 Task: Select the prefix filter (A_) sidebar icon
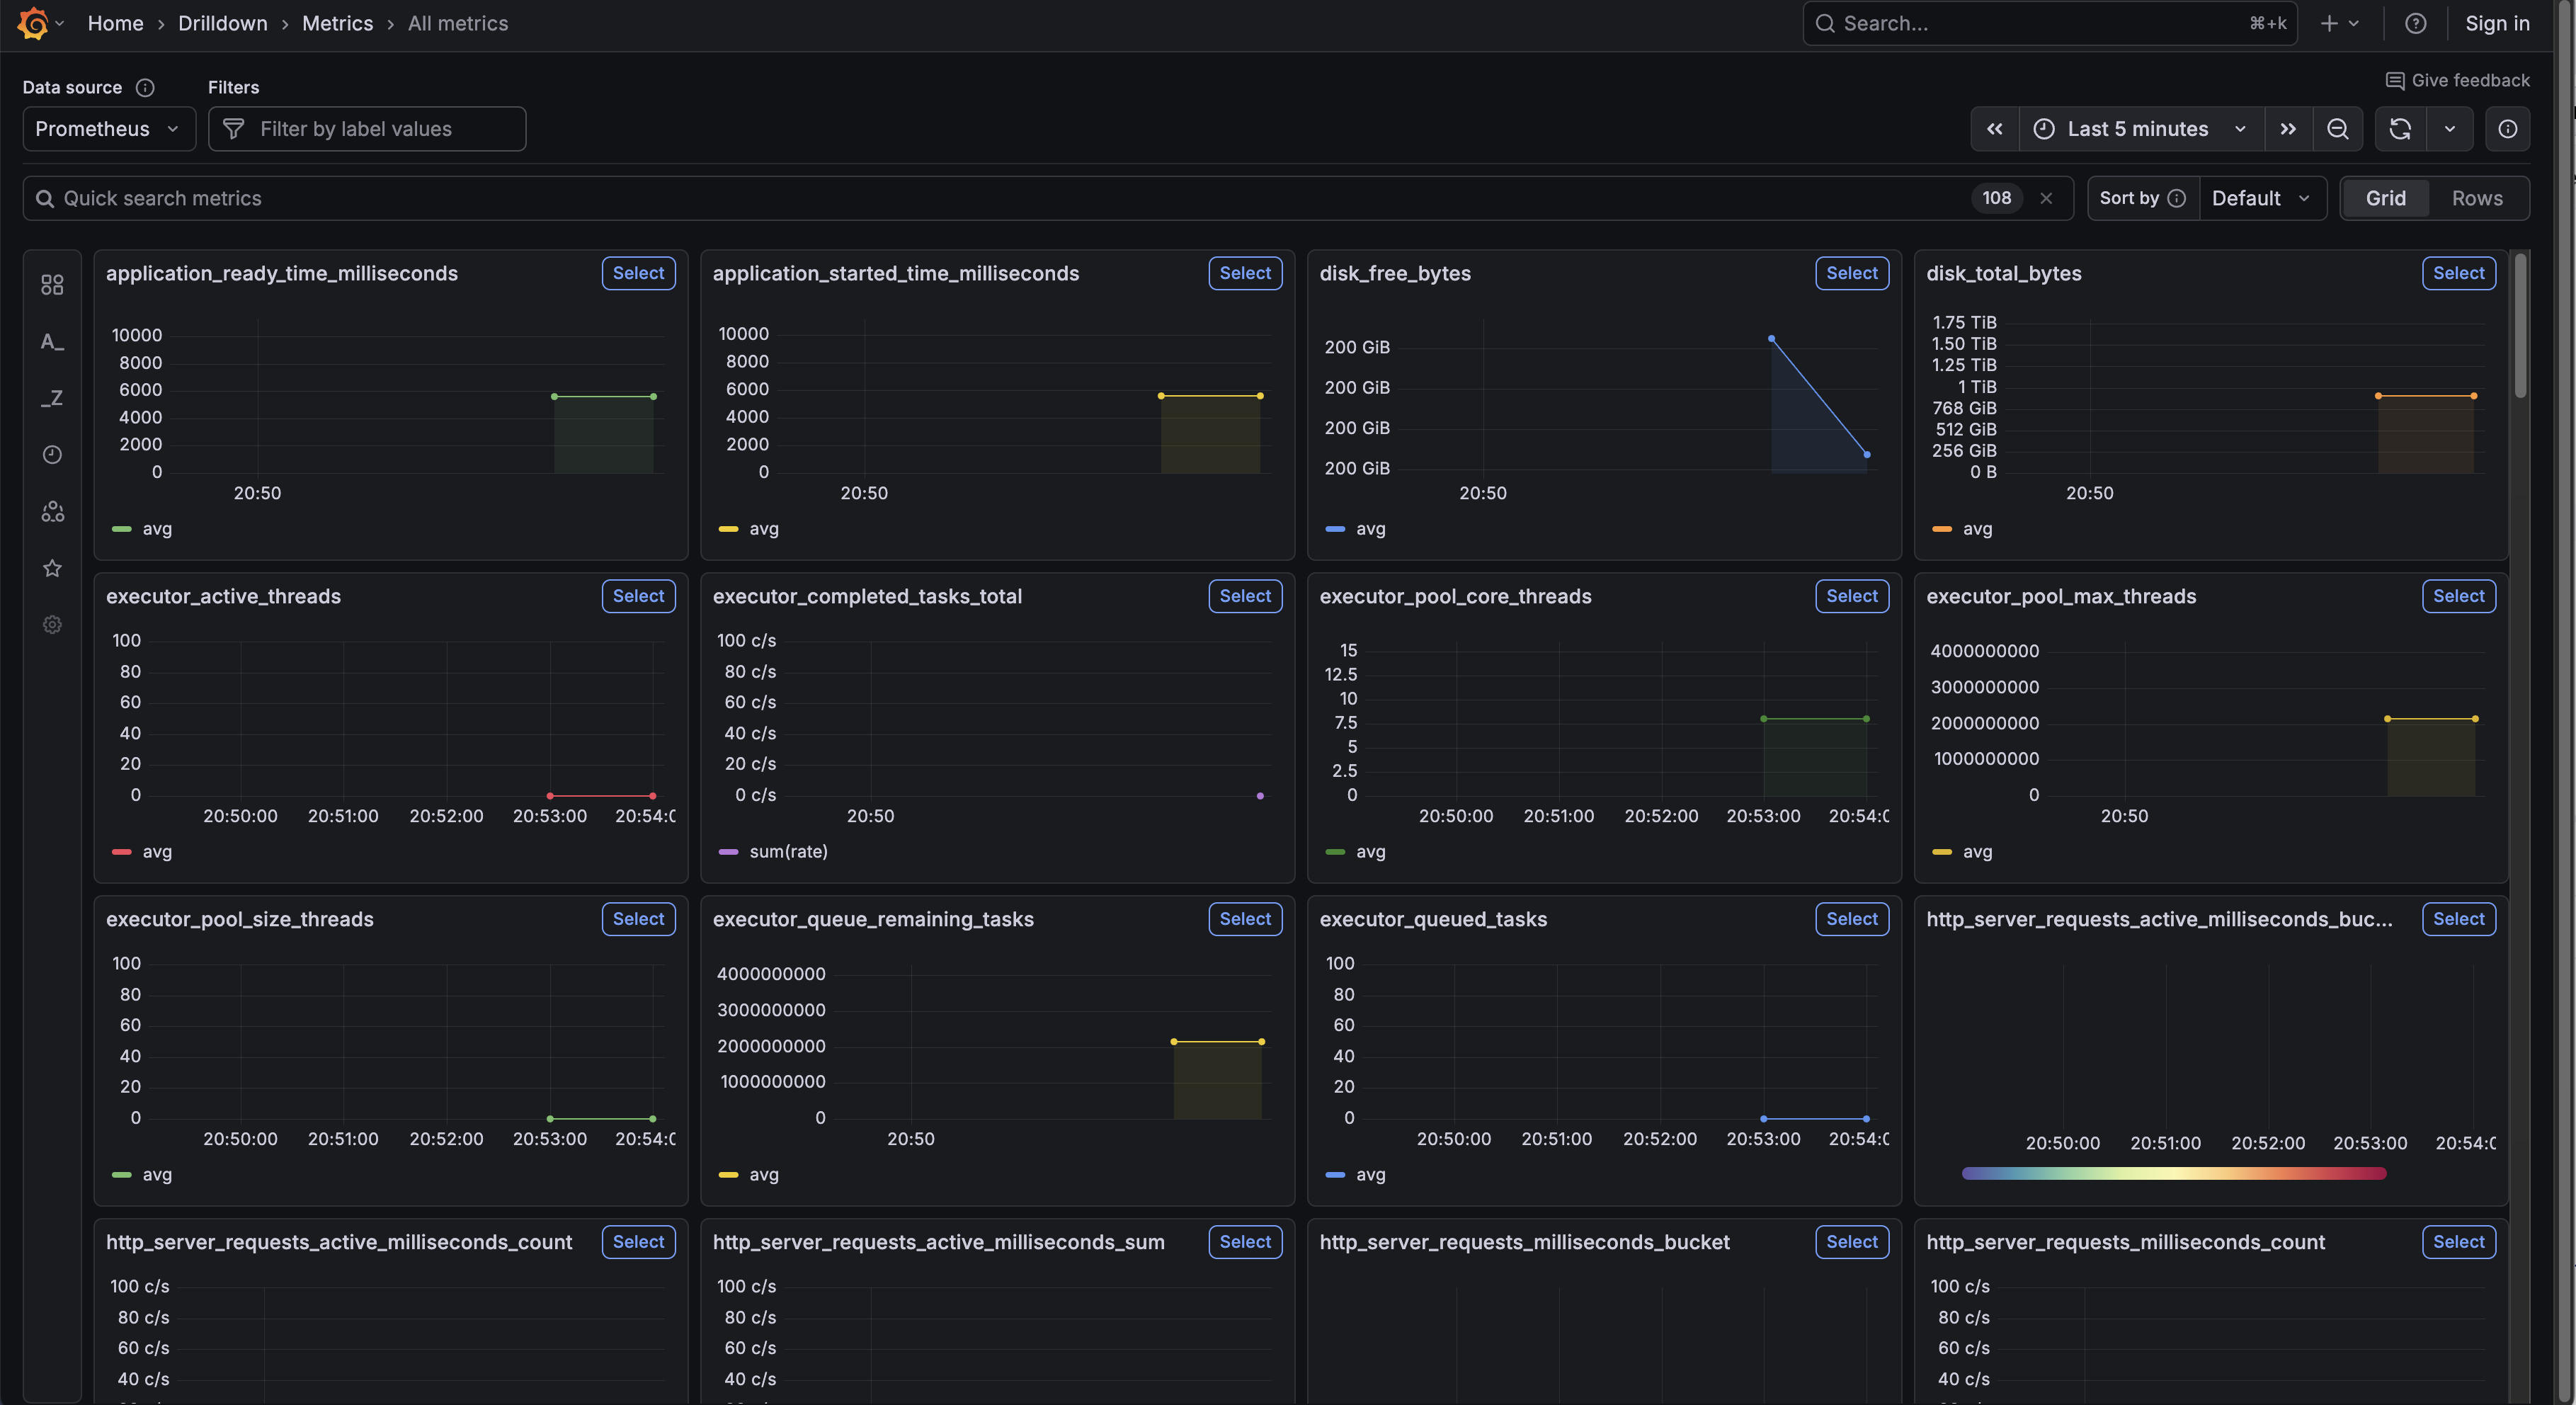coord(51,341)
